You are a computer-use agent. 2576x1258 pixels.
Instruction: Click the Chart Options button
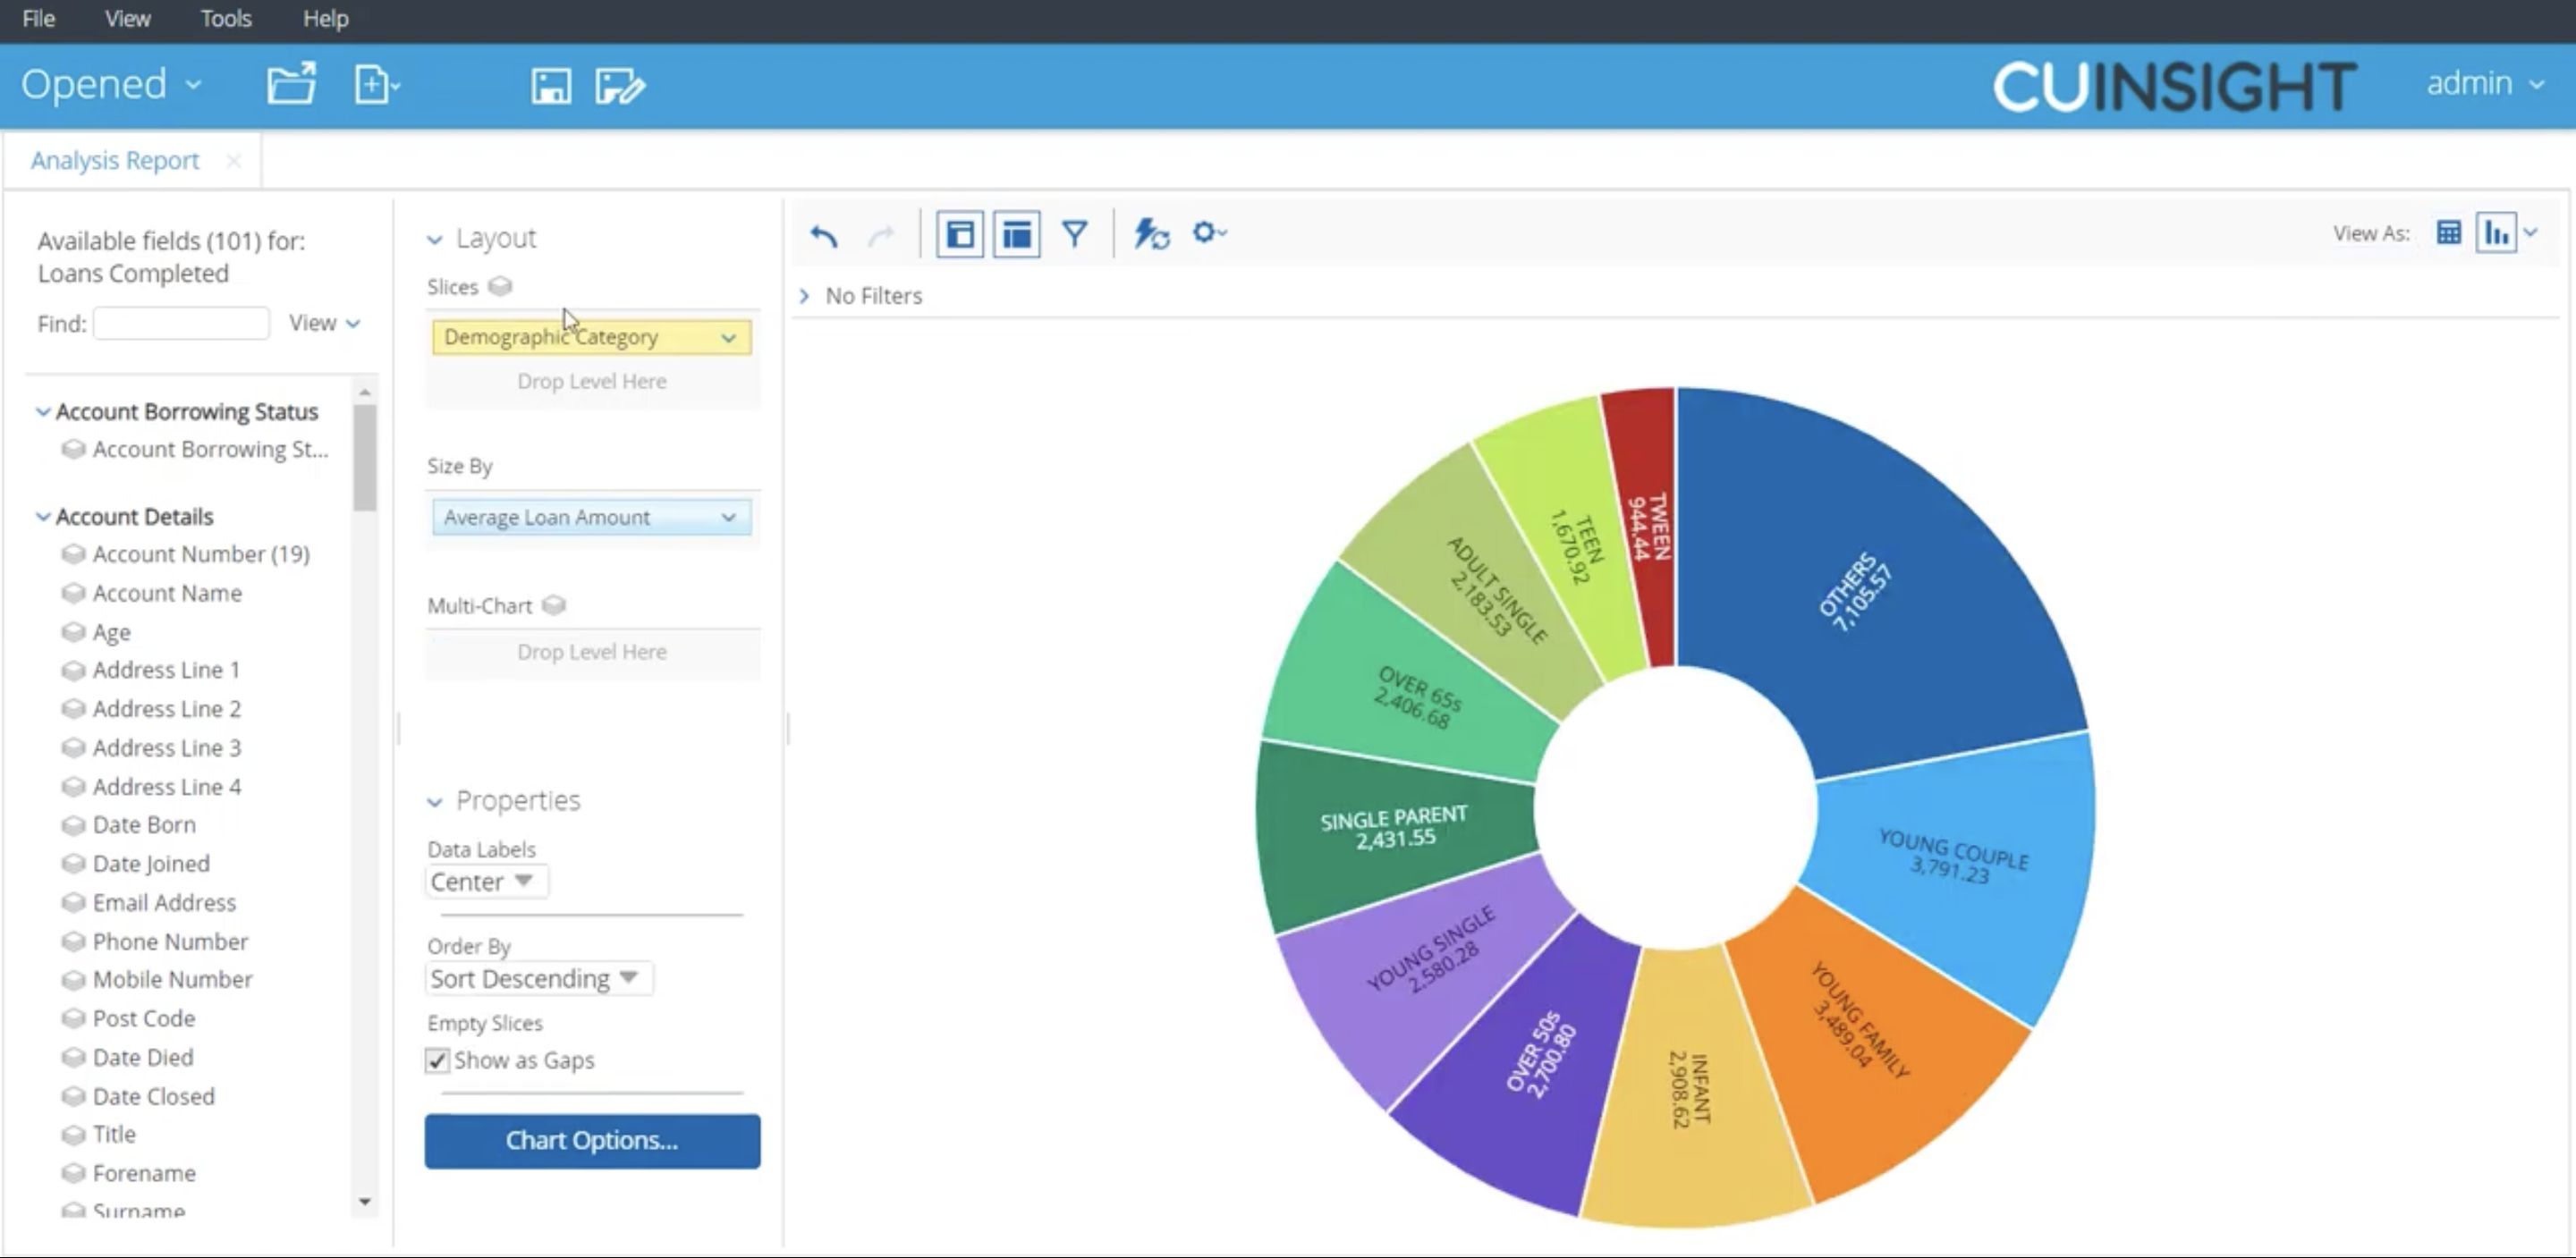pos(592,1140)
